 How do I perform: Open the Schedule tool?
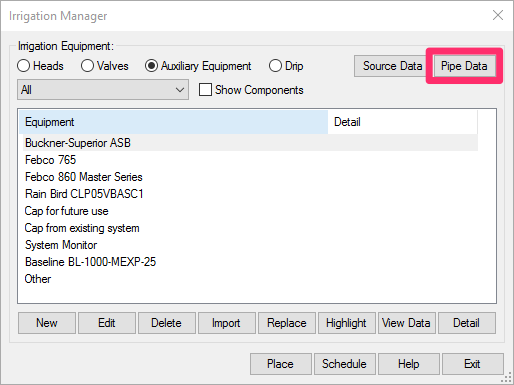[x=345, y=364]
